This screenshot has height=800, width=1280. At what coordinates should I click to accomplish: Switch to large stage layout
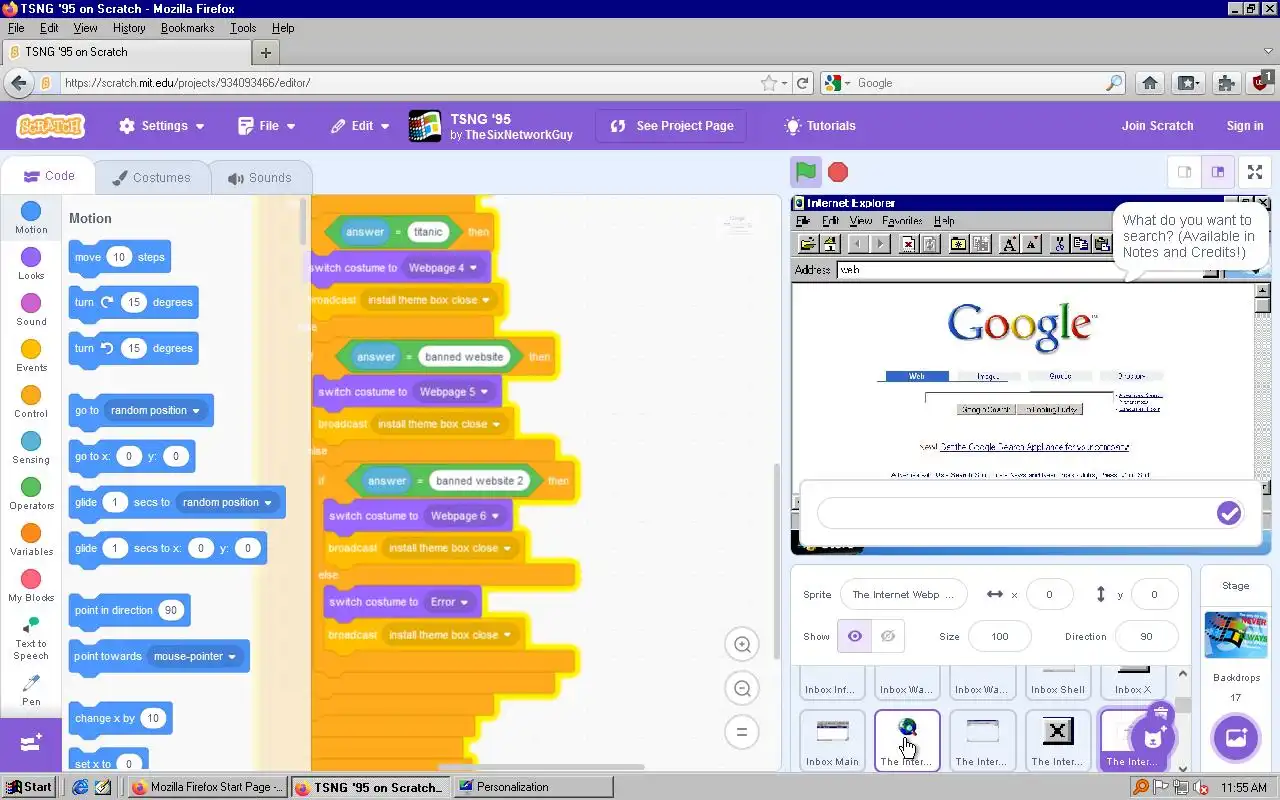[x=1217, y=172]
